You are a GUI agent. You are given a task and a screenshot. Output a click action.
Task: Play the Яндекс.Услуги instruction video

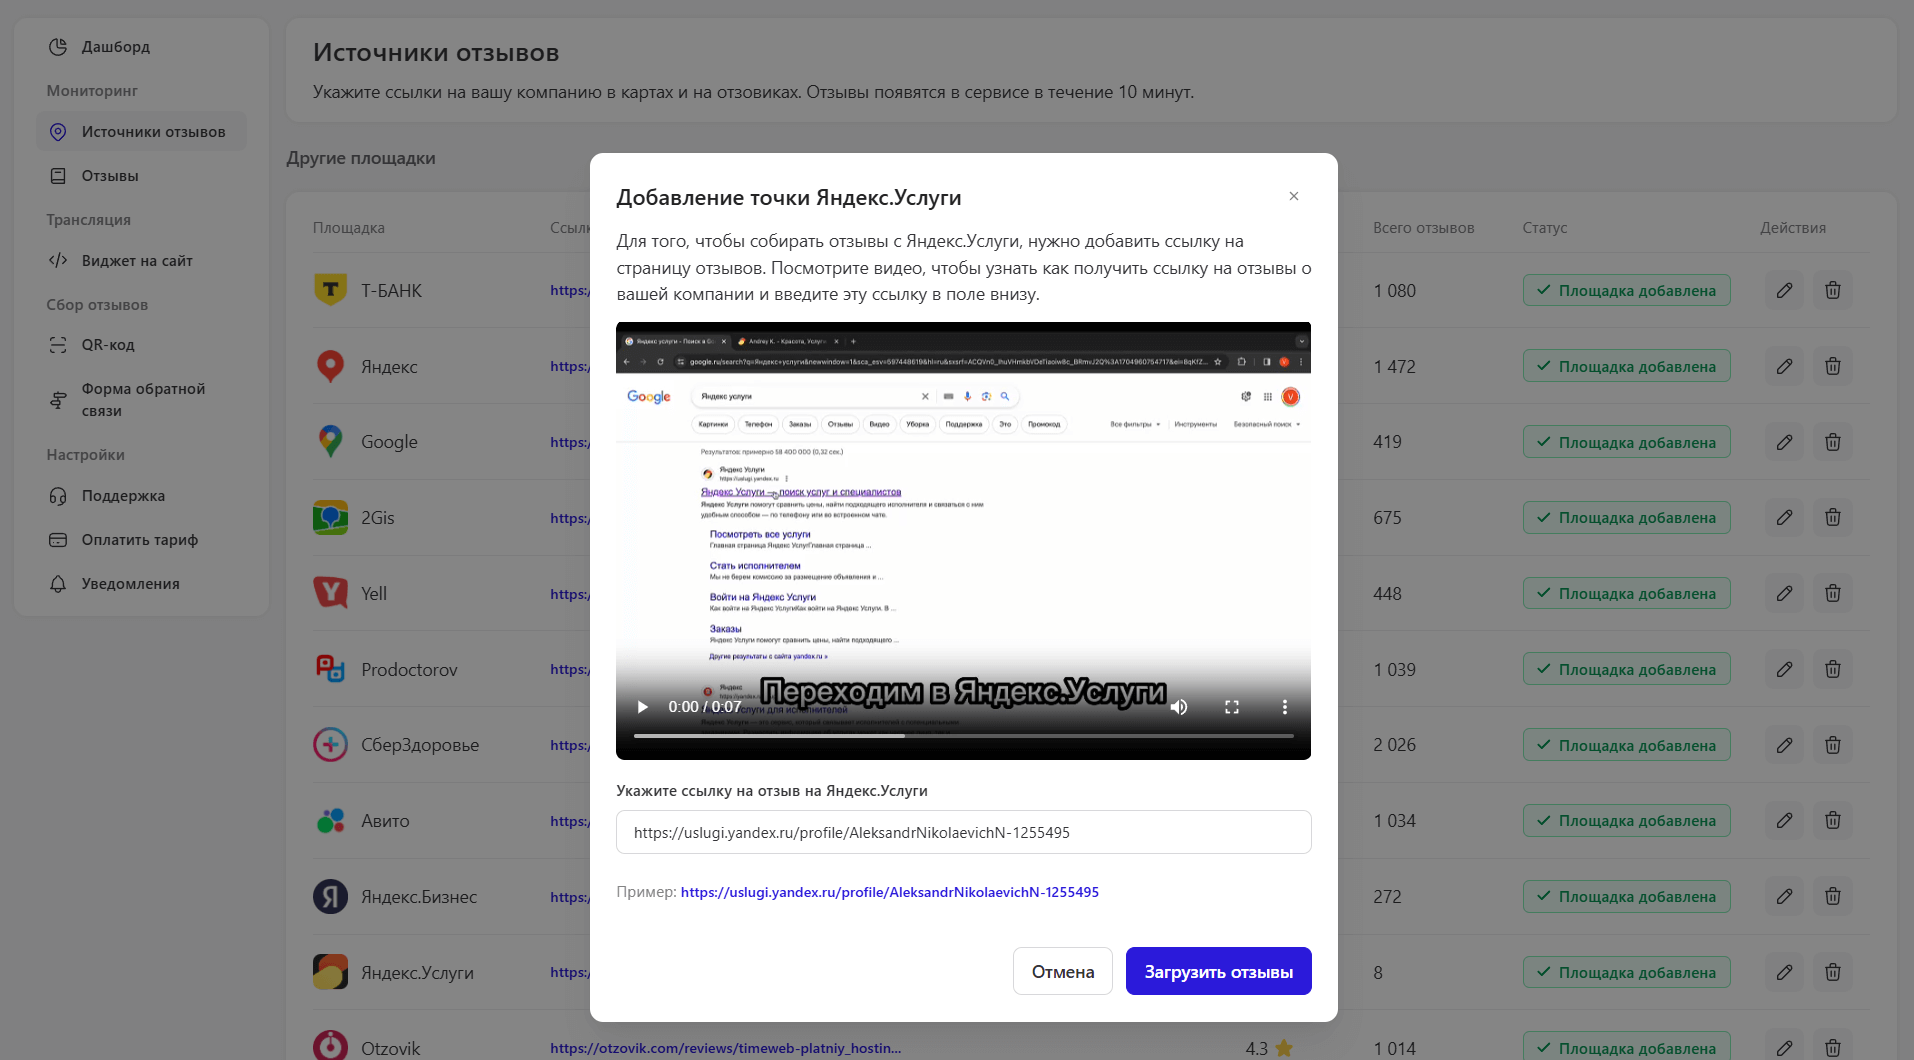(x=643, y=707)
